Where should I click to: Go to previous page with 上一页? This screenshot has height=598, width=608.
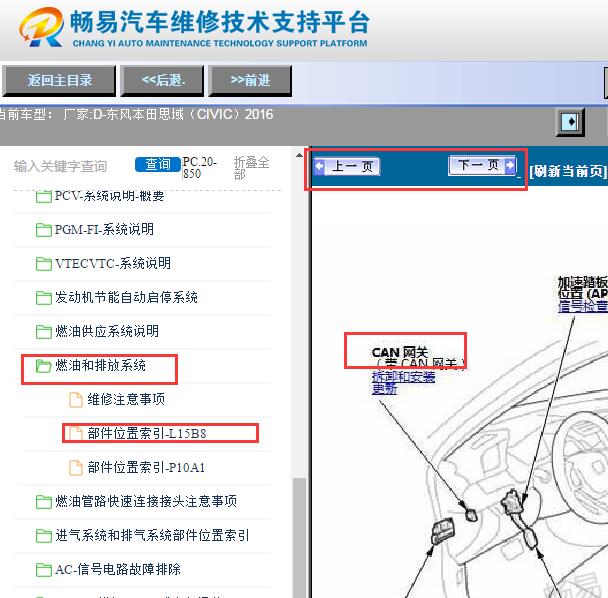coord(347,166)
